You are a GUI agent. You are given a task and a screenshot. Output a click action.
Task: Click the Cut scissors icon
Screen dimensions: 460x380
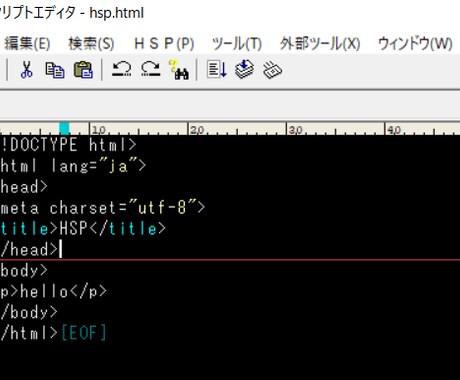[x=27, y=70]
